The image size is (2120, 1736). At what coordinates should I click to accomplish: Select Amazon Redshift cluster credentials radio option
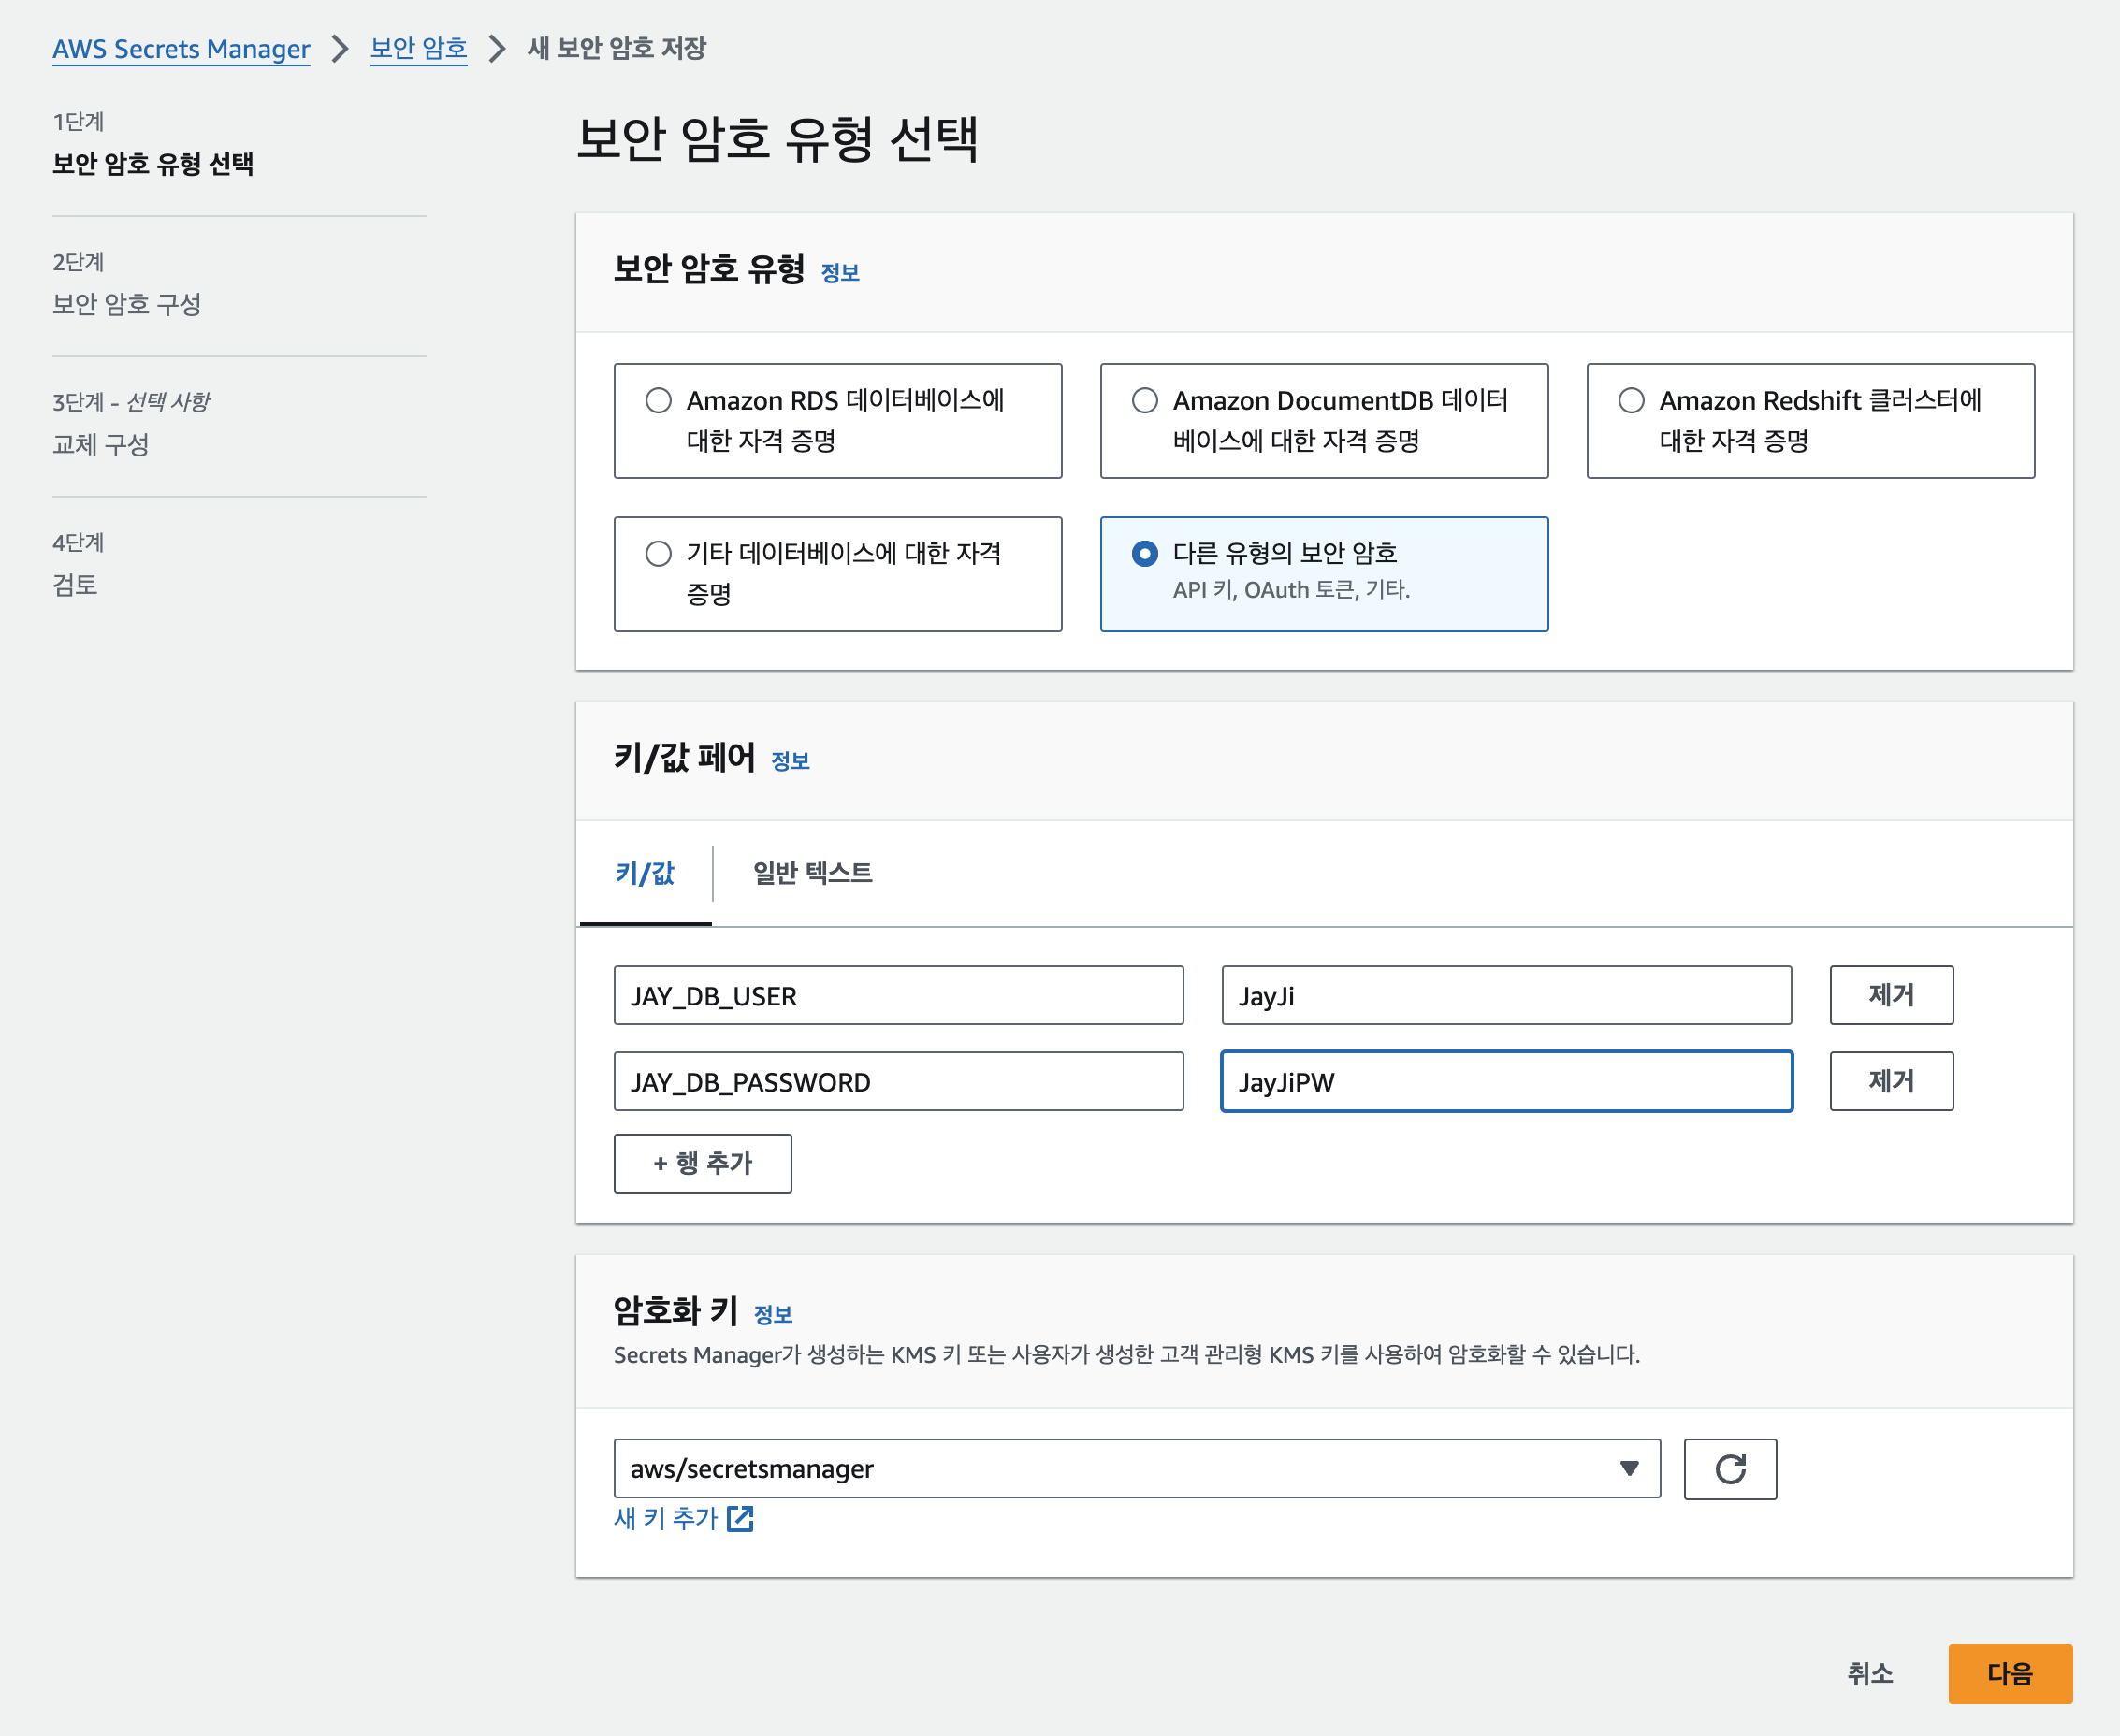(1630, 401)
